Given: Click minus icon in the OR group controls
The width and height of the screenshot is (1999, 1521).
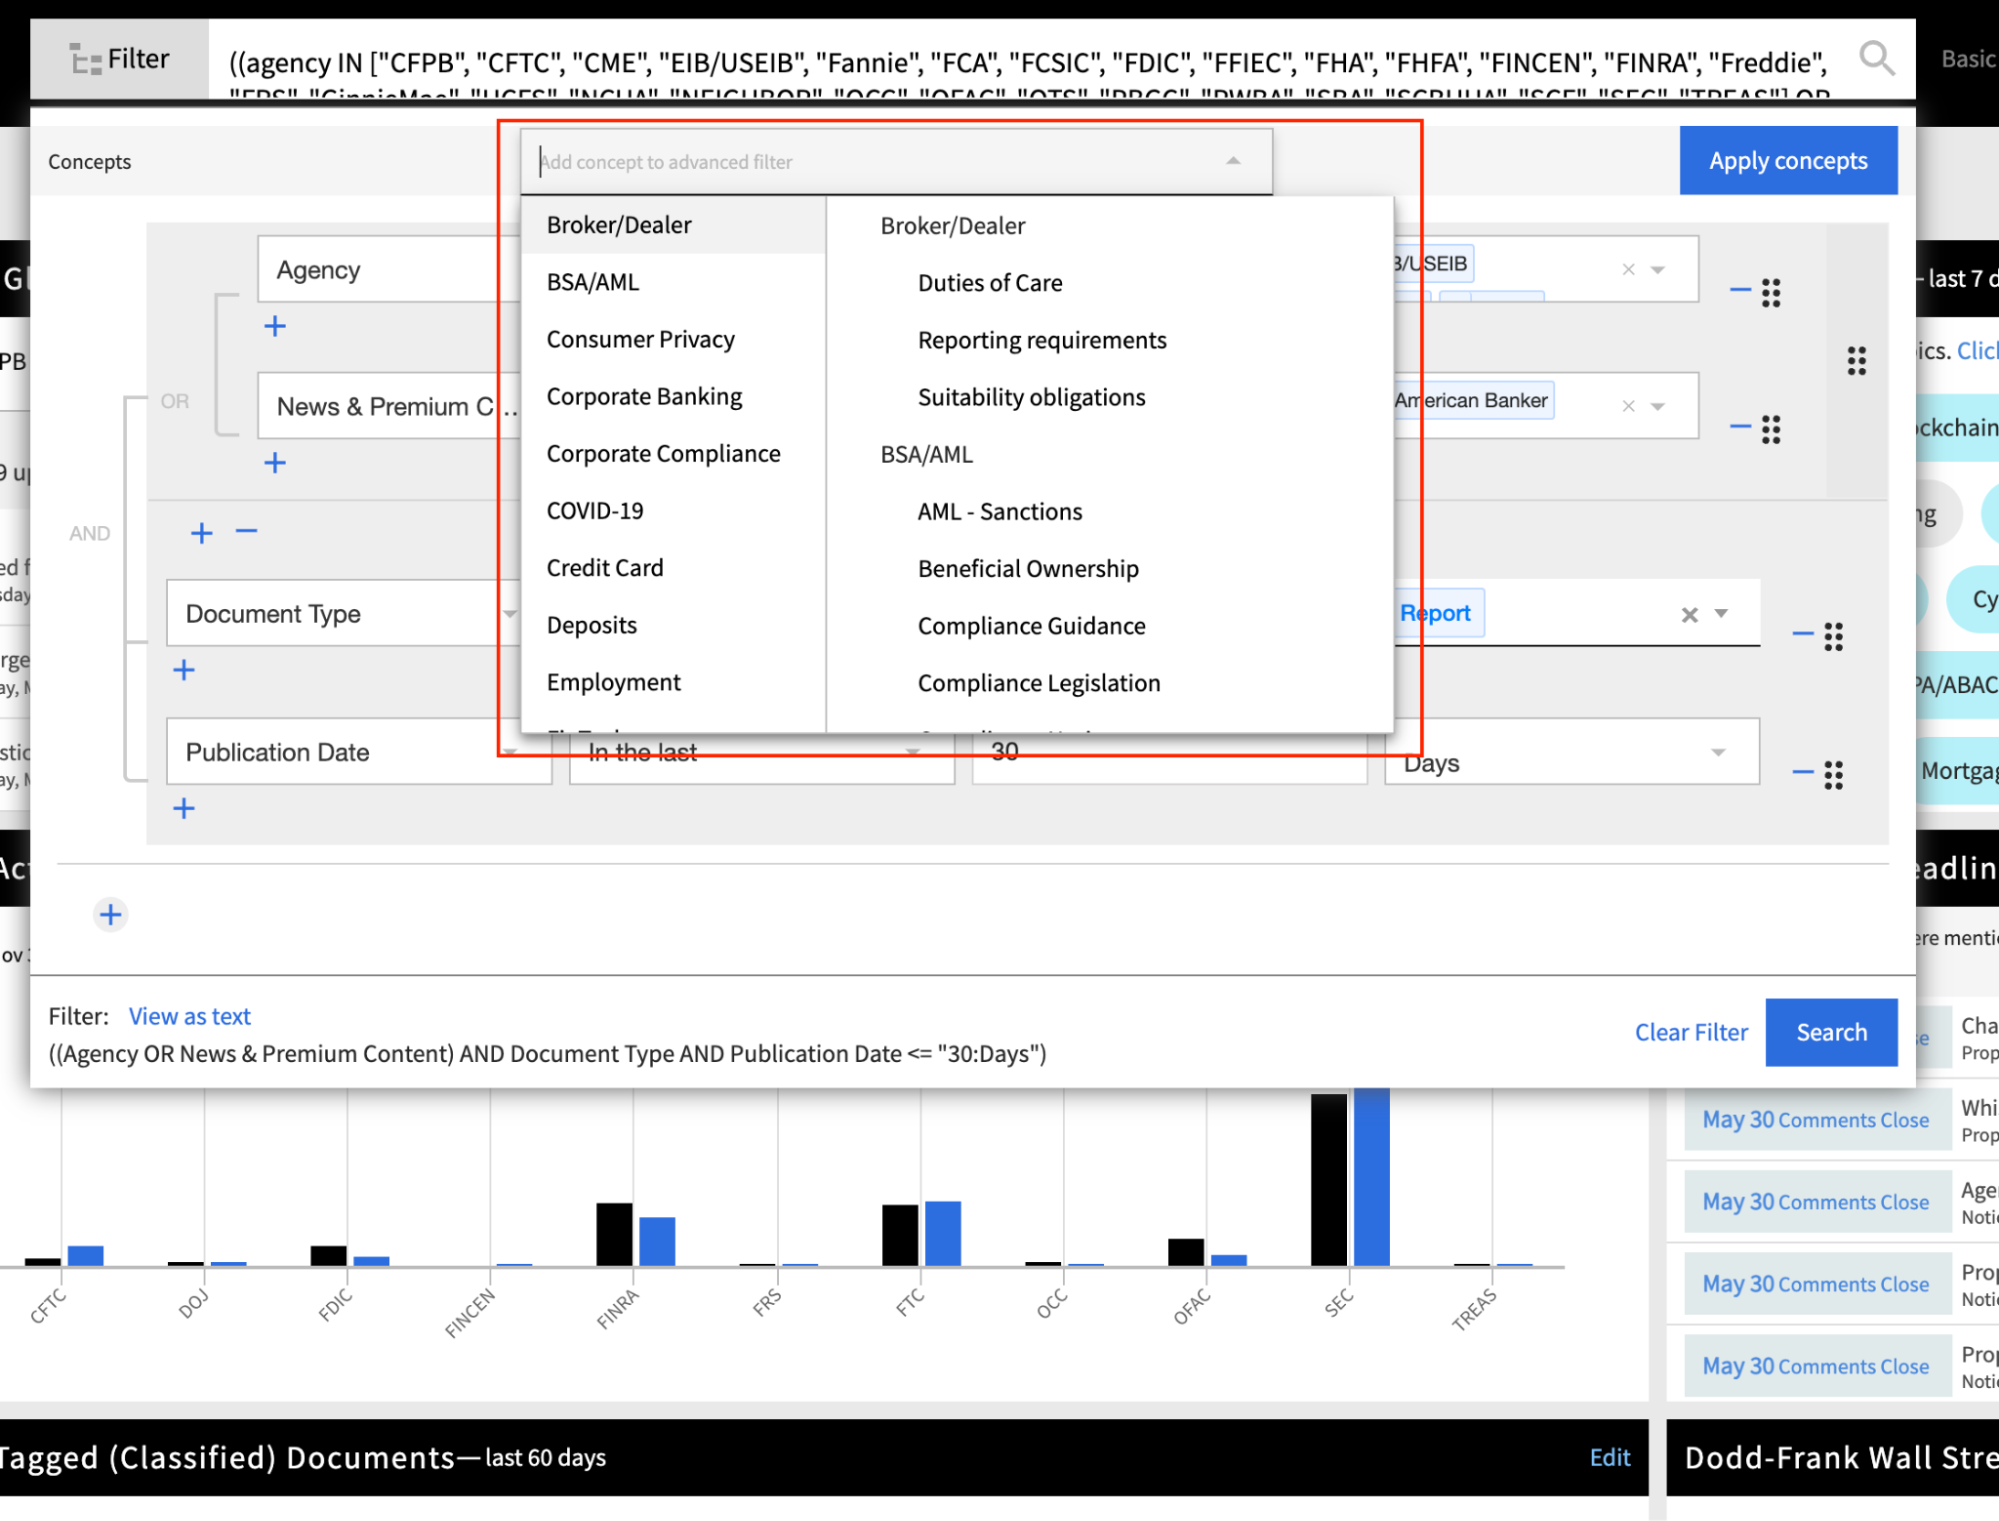Looking at the screenshot, I should tap(247, 531).
